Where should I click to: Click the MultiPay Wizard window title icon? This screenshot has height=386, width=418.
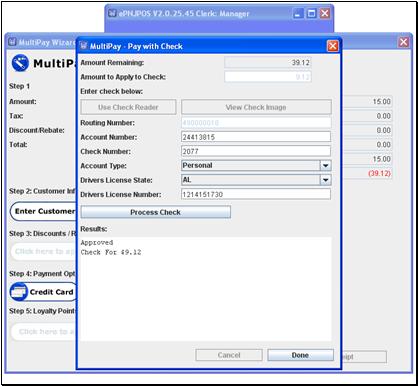[12, 42]
